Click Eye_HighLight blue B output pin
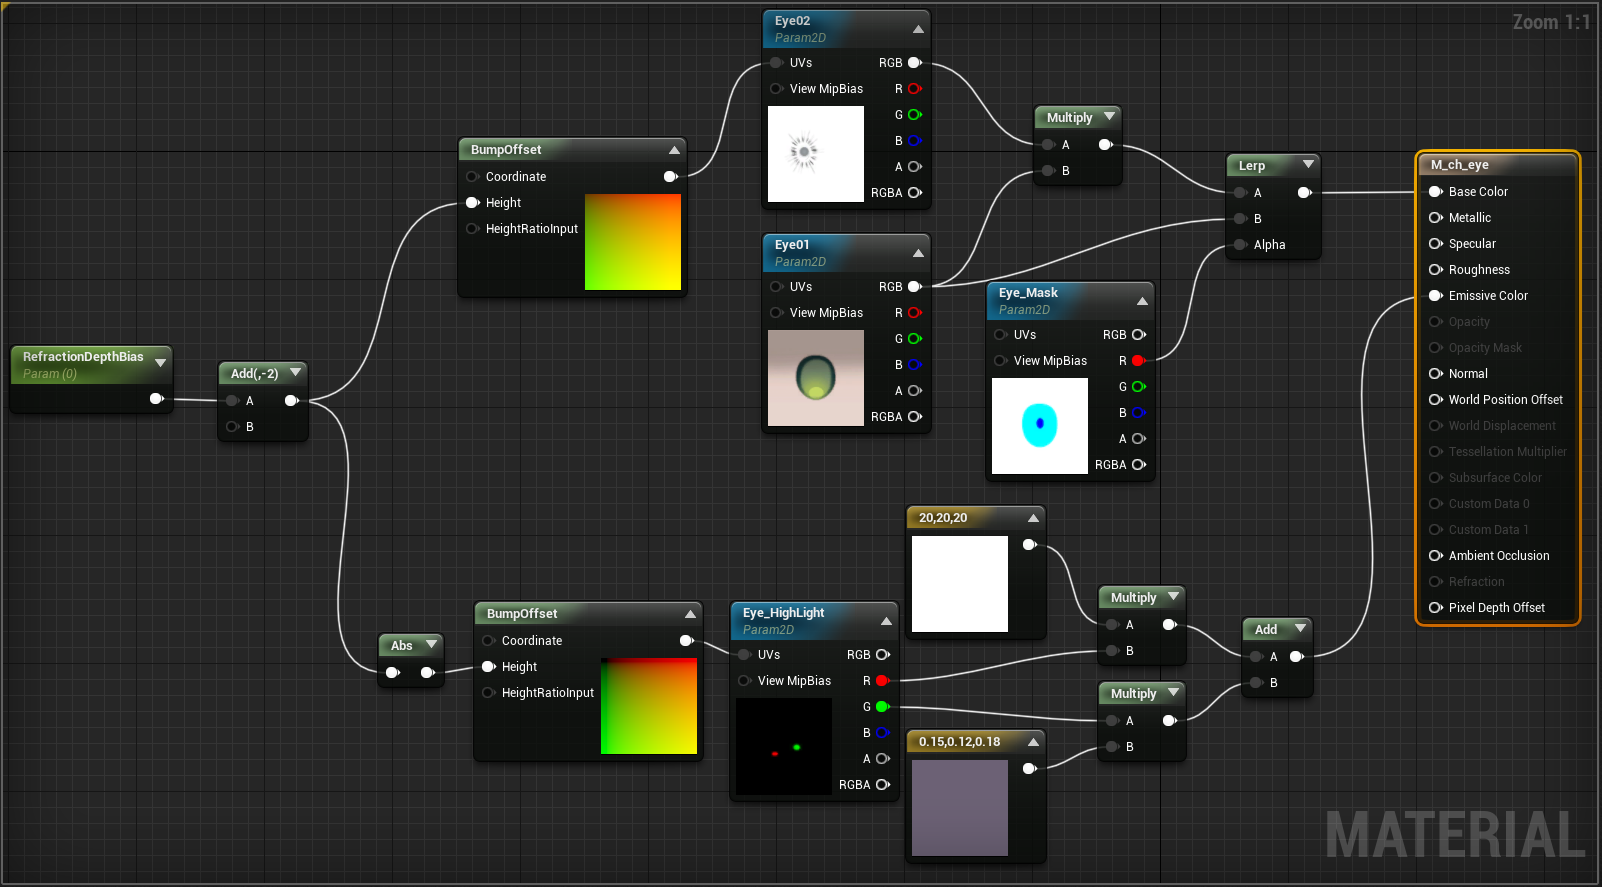Image resolution: width=1602 pixels, height=887 pixels. pos(882,733)
